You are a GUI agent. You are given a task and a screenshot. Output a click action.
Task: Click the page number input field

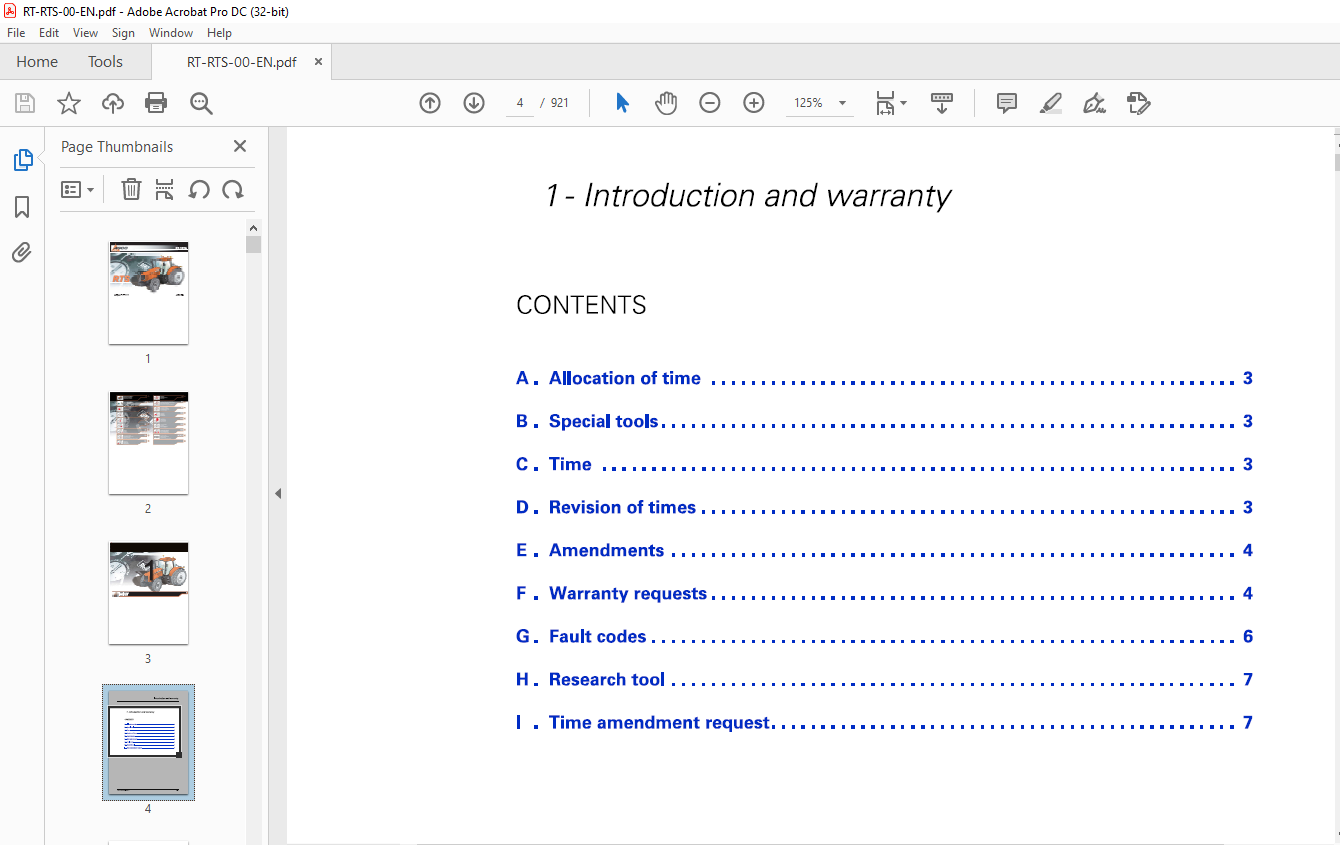[520, 103]
